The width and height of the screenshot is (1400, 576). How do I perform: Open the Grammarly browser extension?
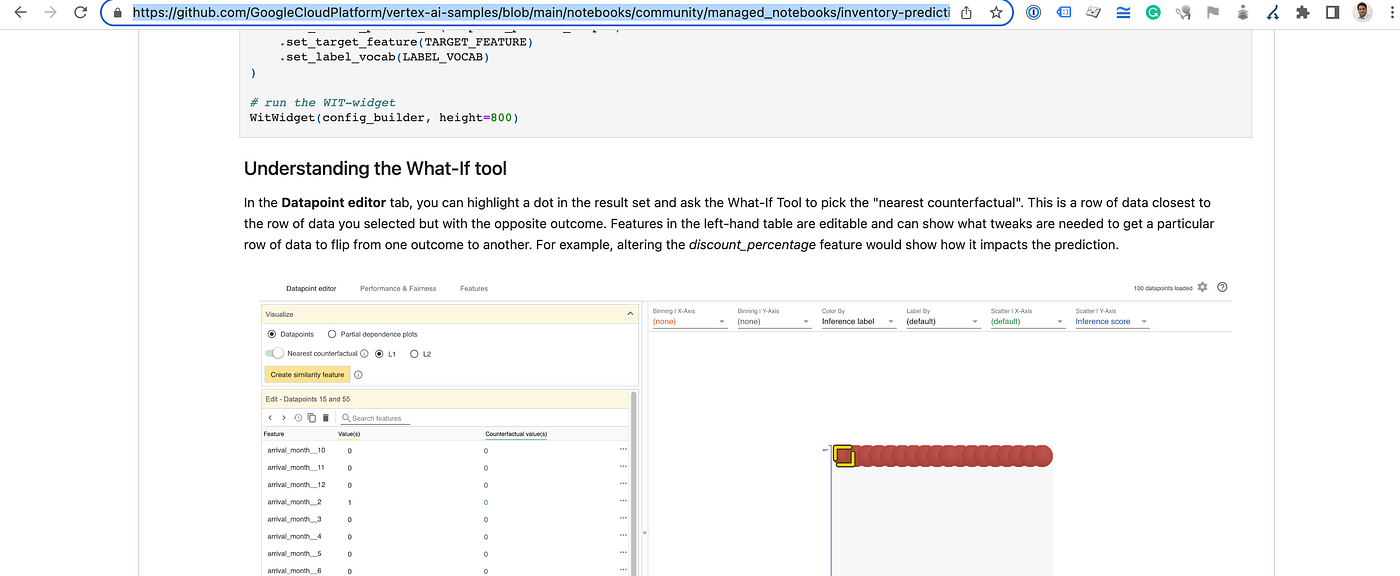pyautogui.click(x=1153, y=12)
